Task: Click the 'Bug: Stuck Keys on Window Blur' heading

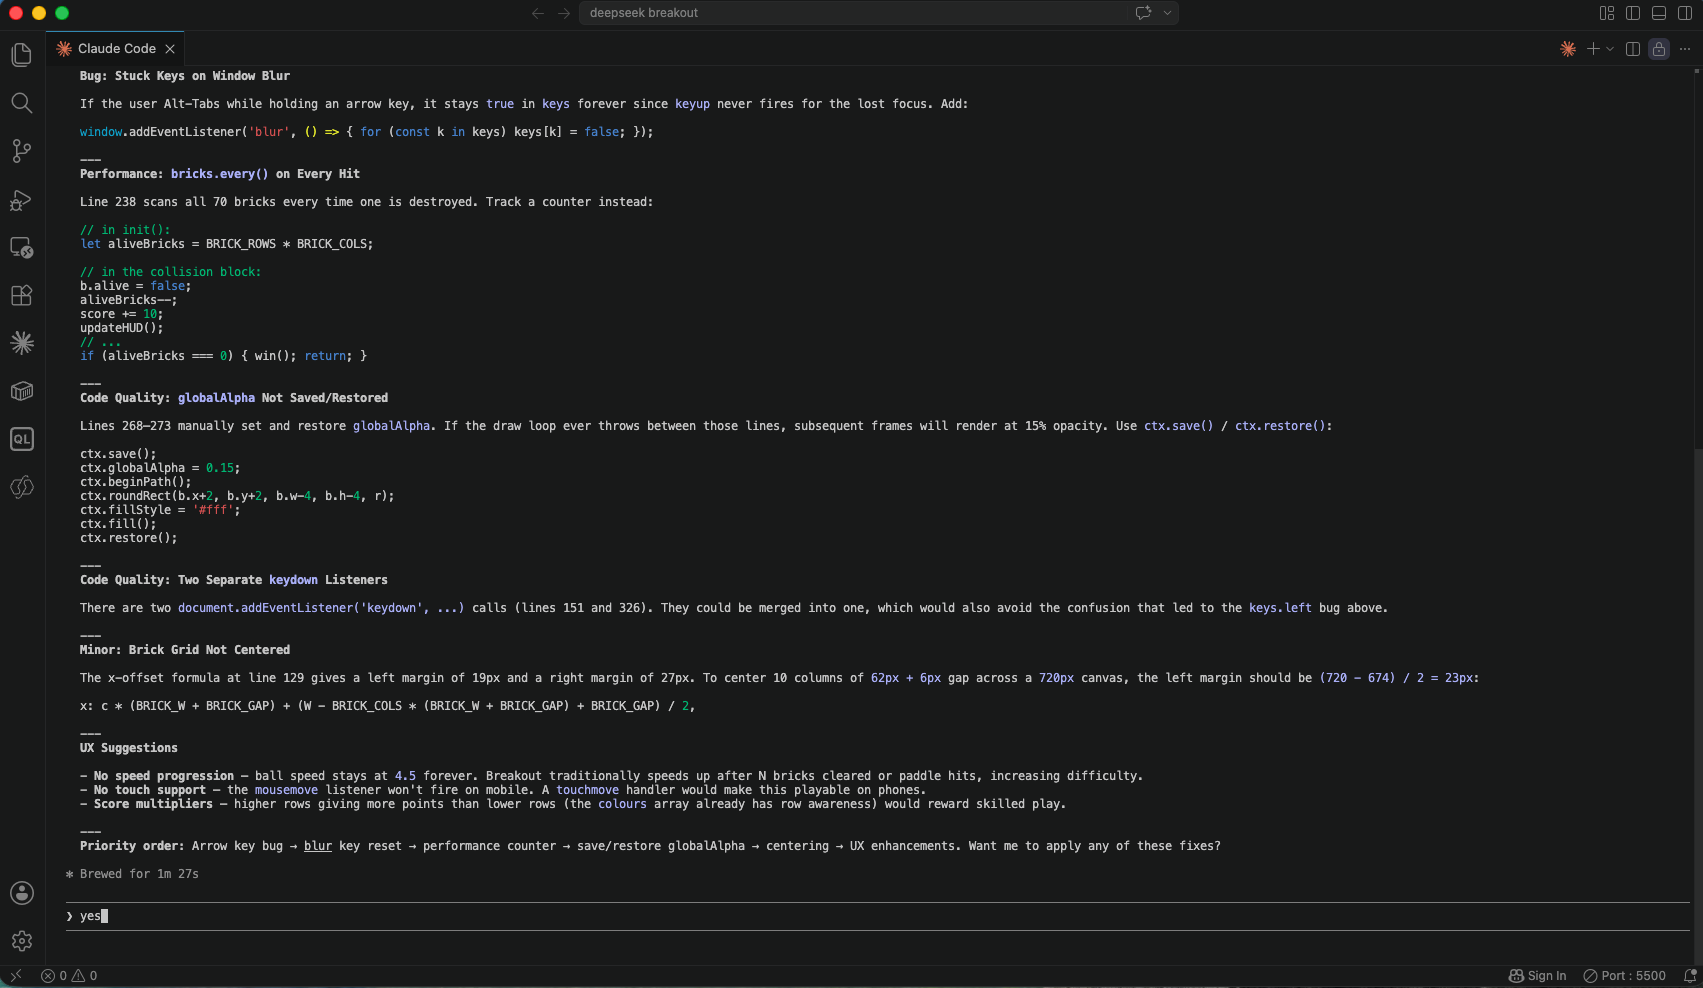Action: tap(185, 76)
